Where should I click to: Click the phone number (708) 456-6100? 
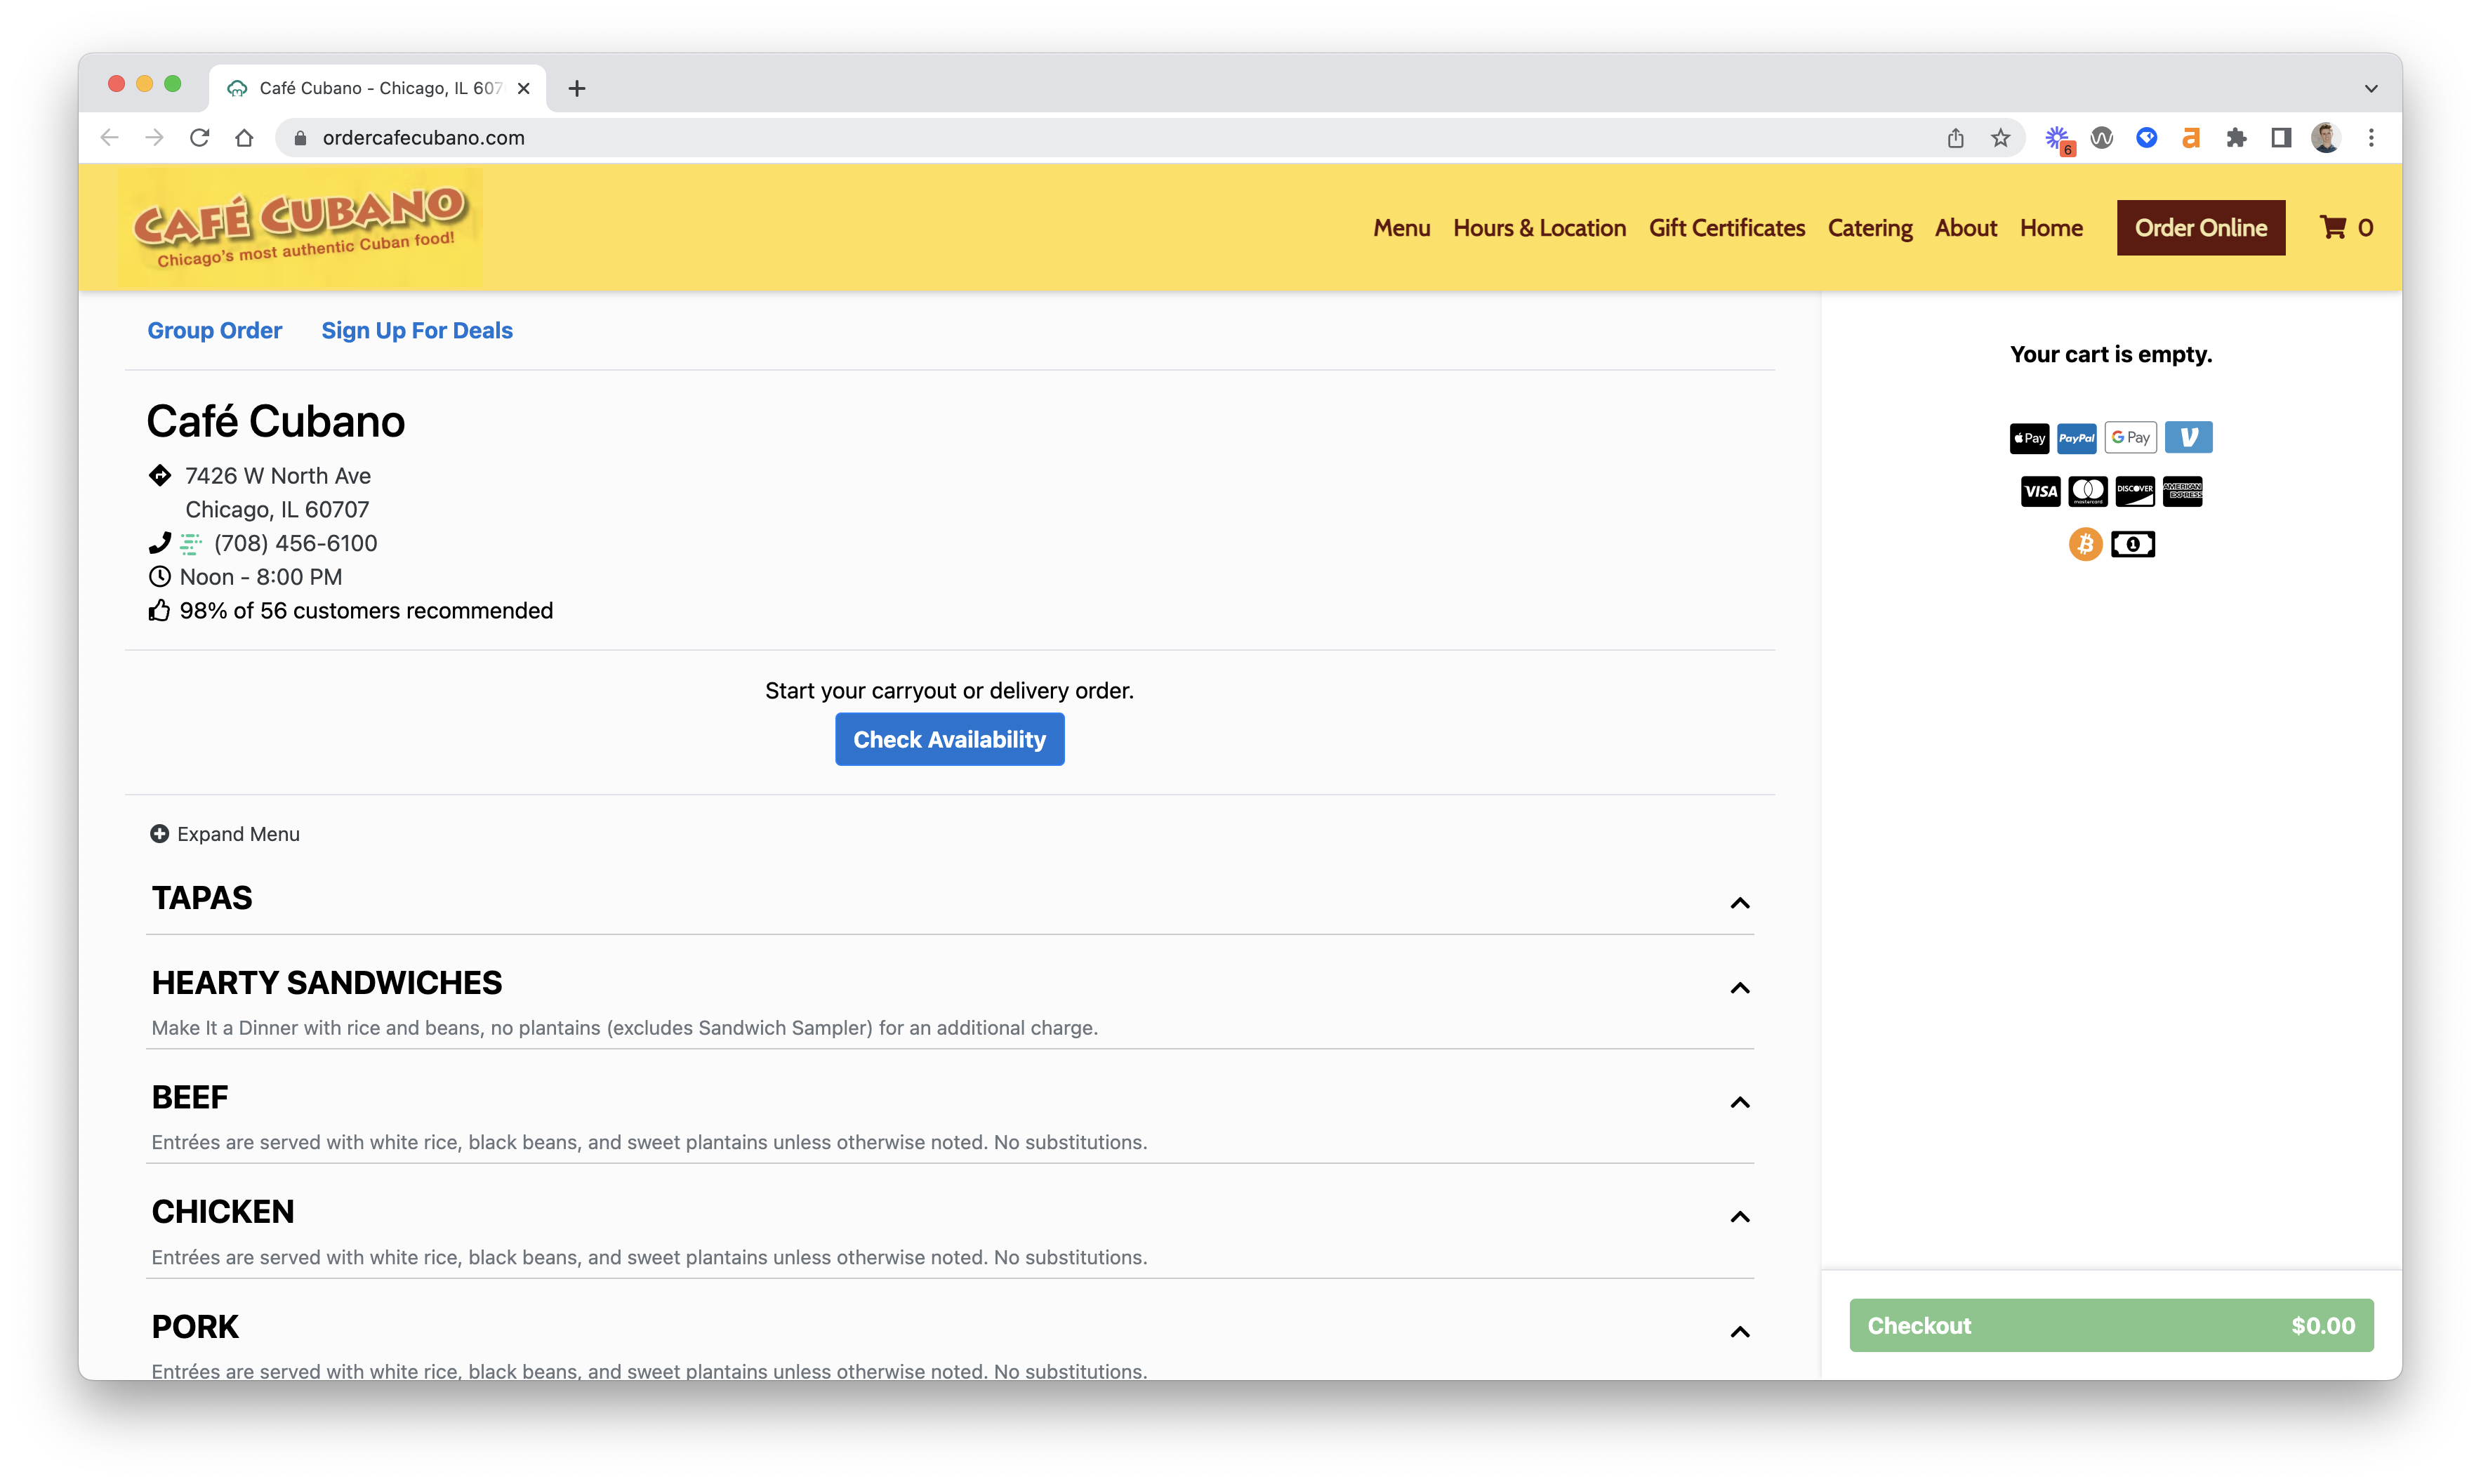click(295, 543)
